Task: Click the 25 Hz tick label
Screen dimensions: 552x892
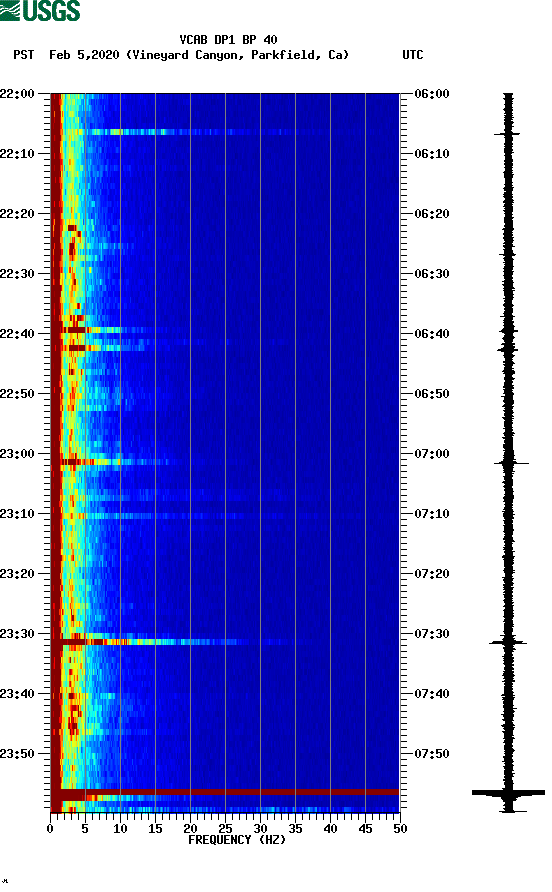Action: (225, 829)
